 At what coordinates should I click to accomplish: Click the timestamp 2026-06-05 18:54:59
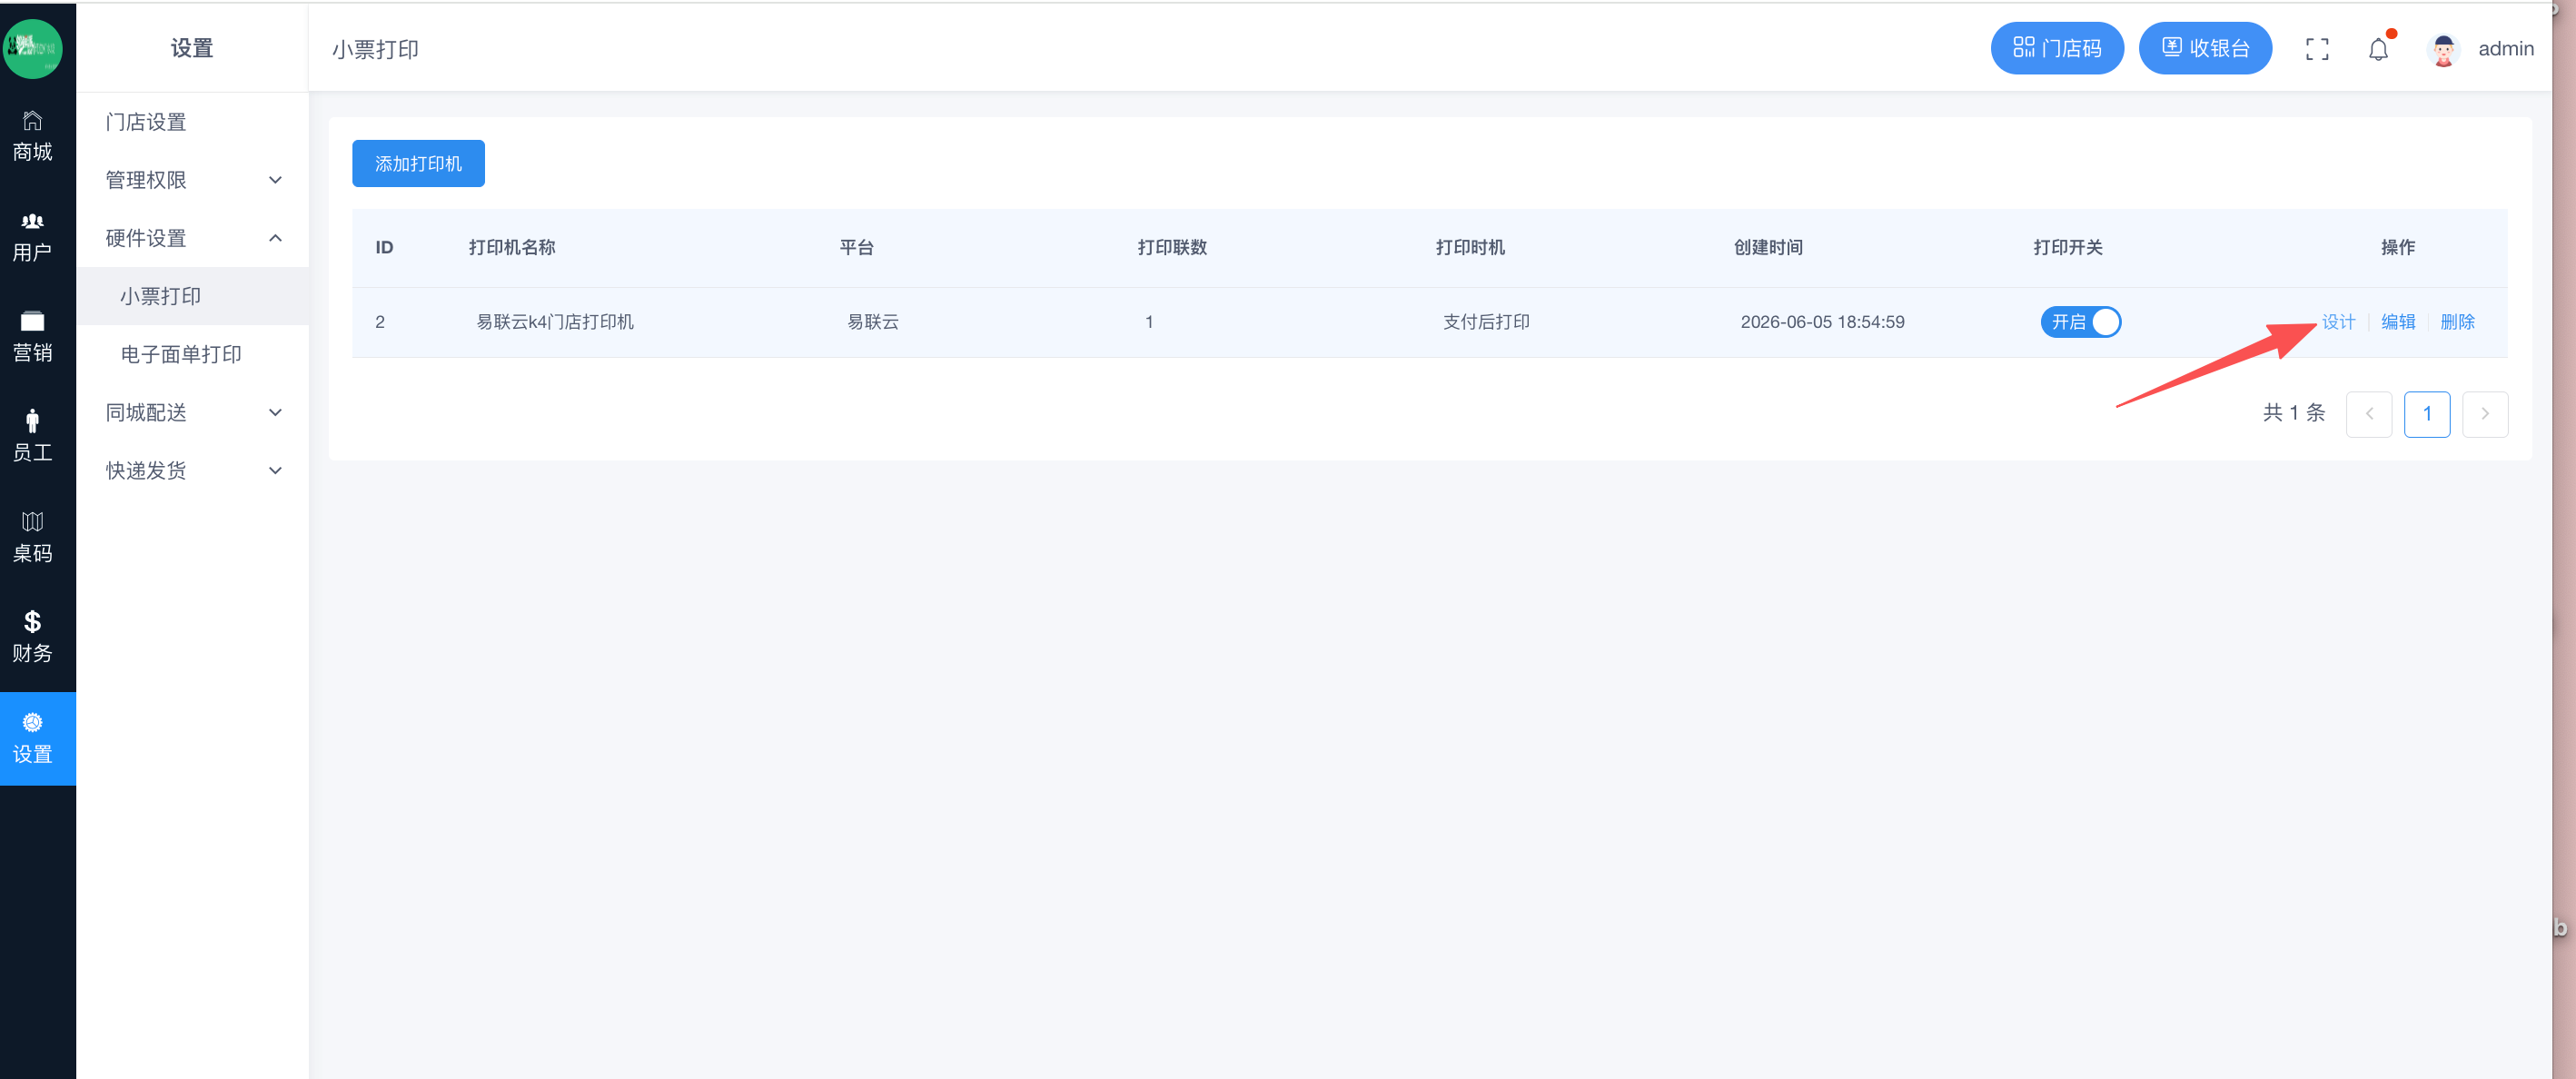point(1821,322)
